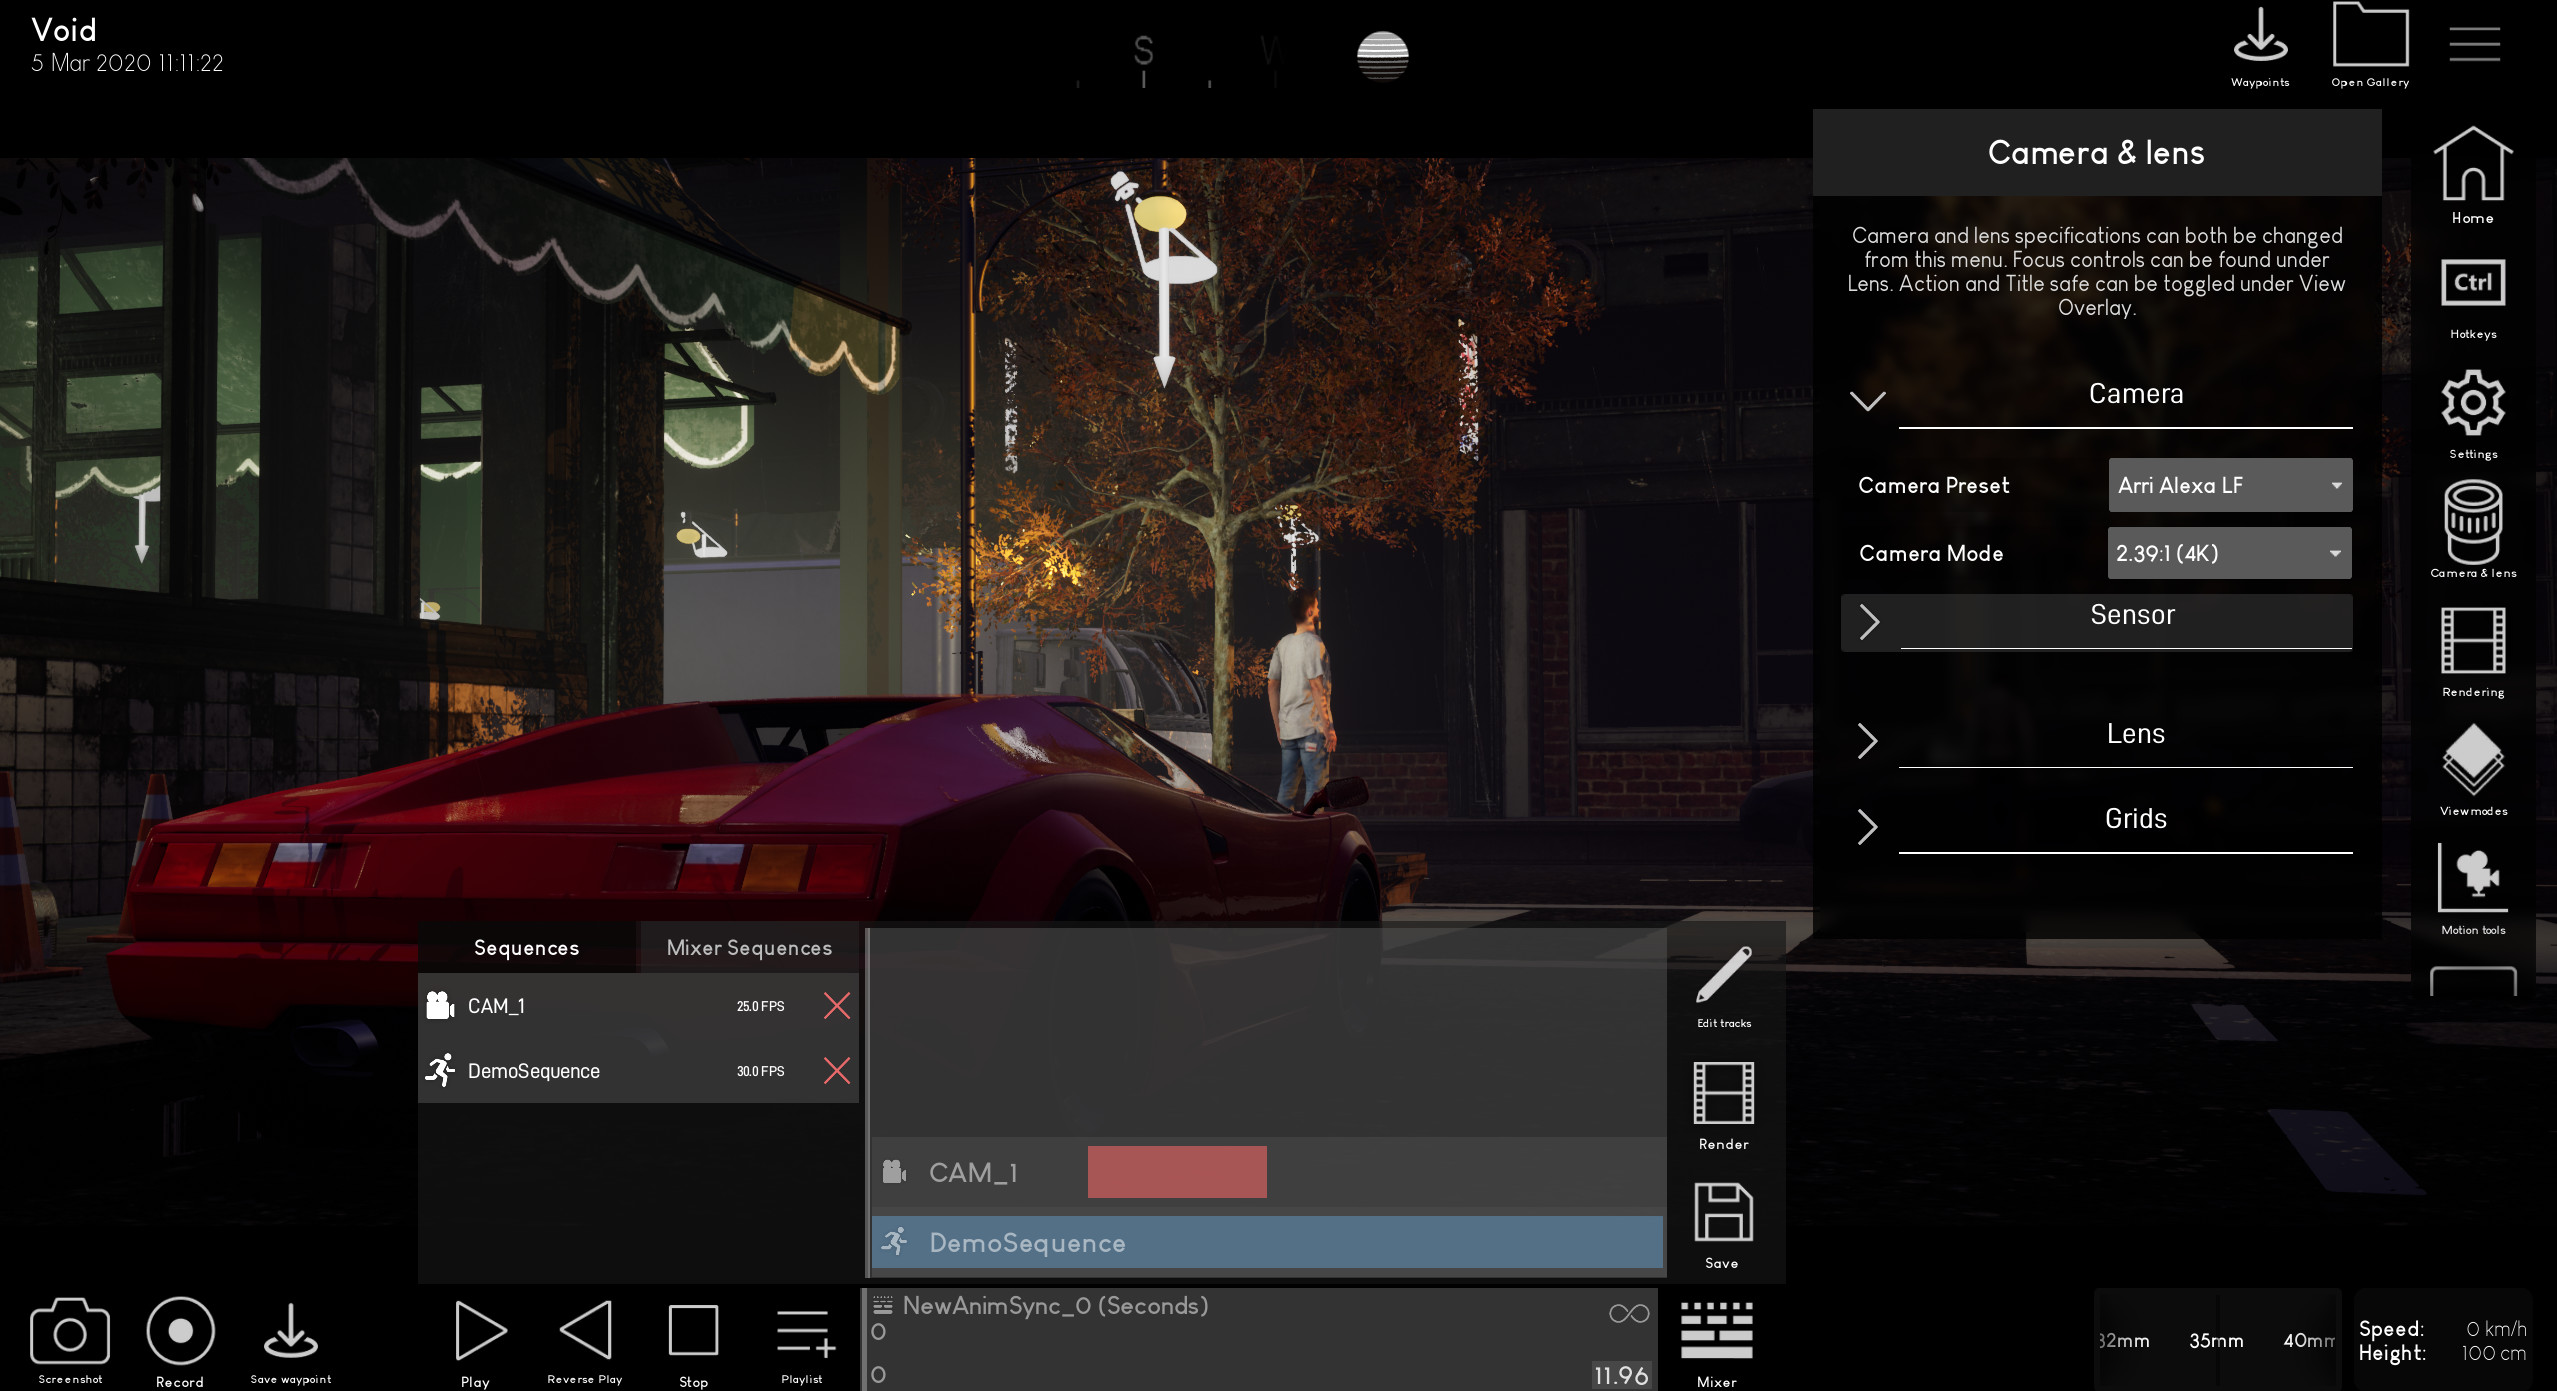Save the mixer sequence
This screenshot has height=1391, width=2557.
pyautogui.click(x=1722, y=1220)
